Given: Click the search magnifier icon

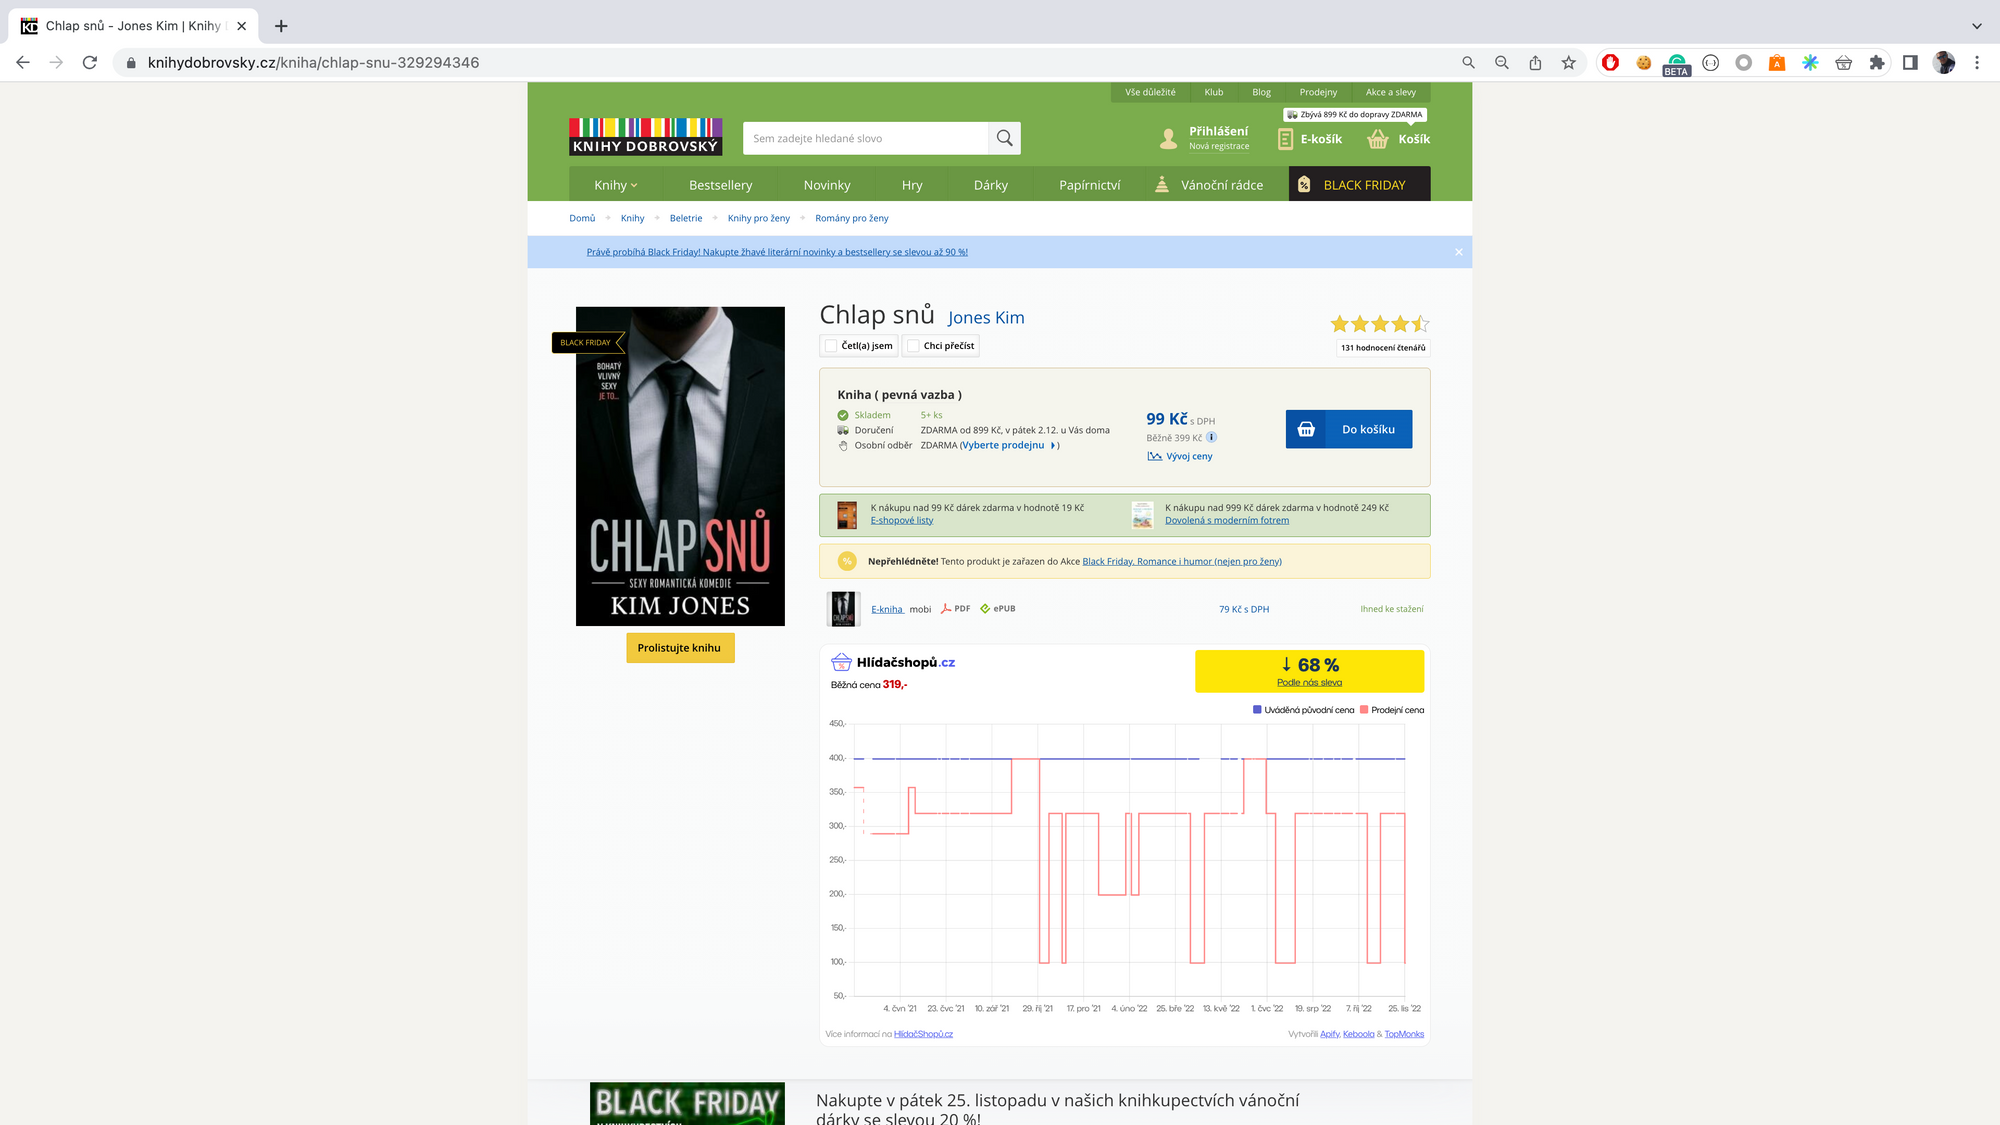Looking at the screenshot, I should (1005, 138).
